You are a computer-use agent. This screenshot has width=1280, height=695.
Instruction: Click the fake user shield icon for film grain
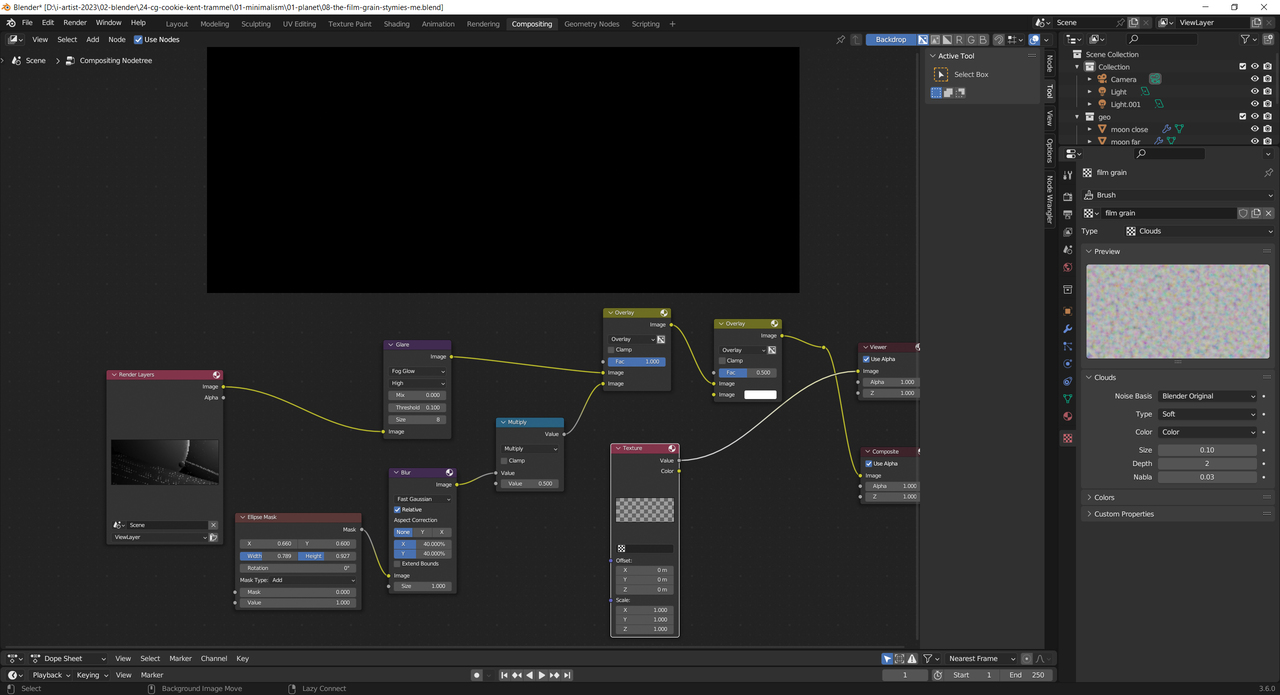pyautogui.click(x=1243, y=213)
